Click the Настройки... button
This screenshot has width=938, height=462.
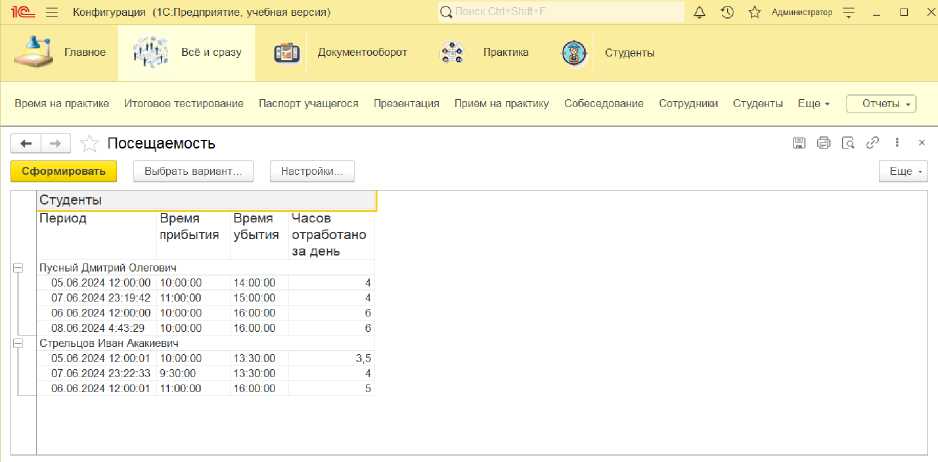point(312,171)
